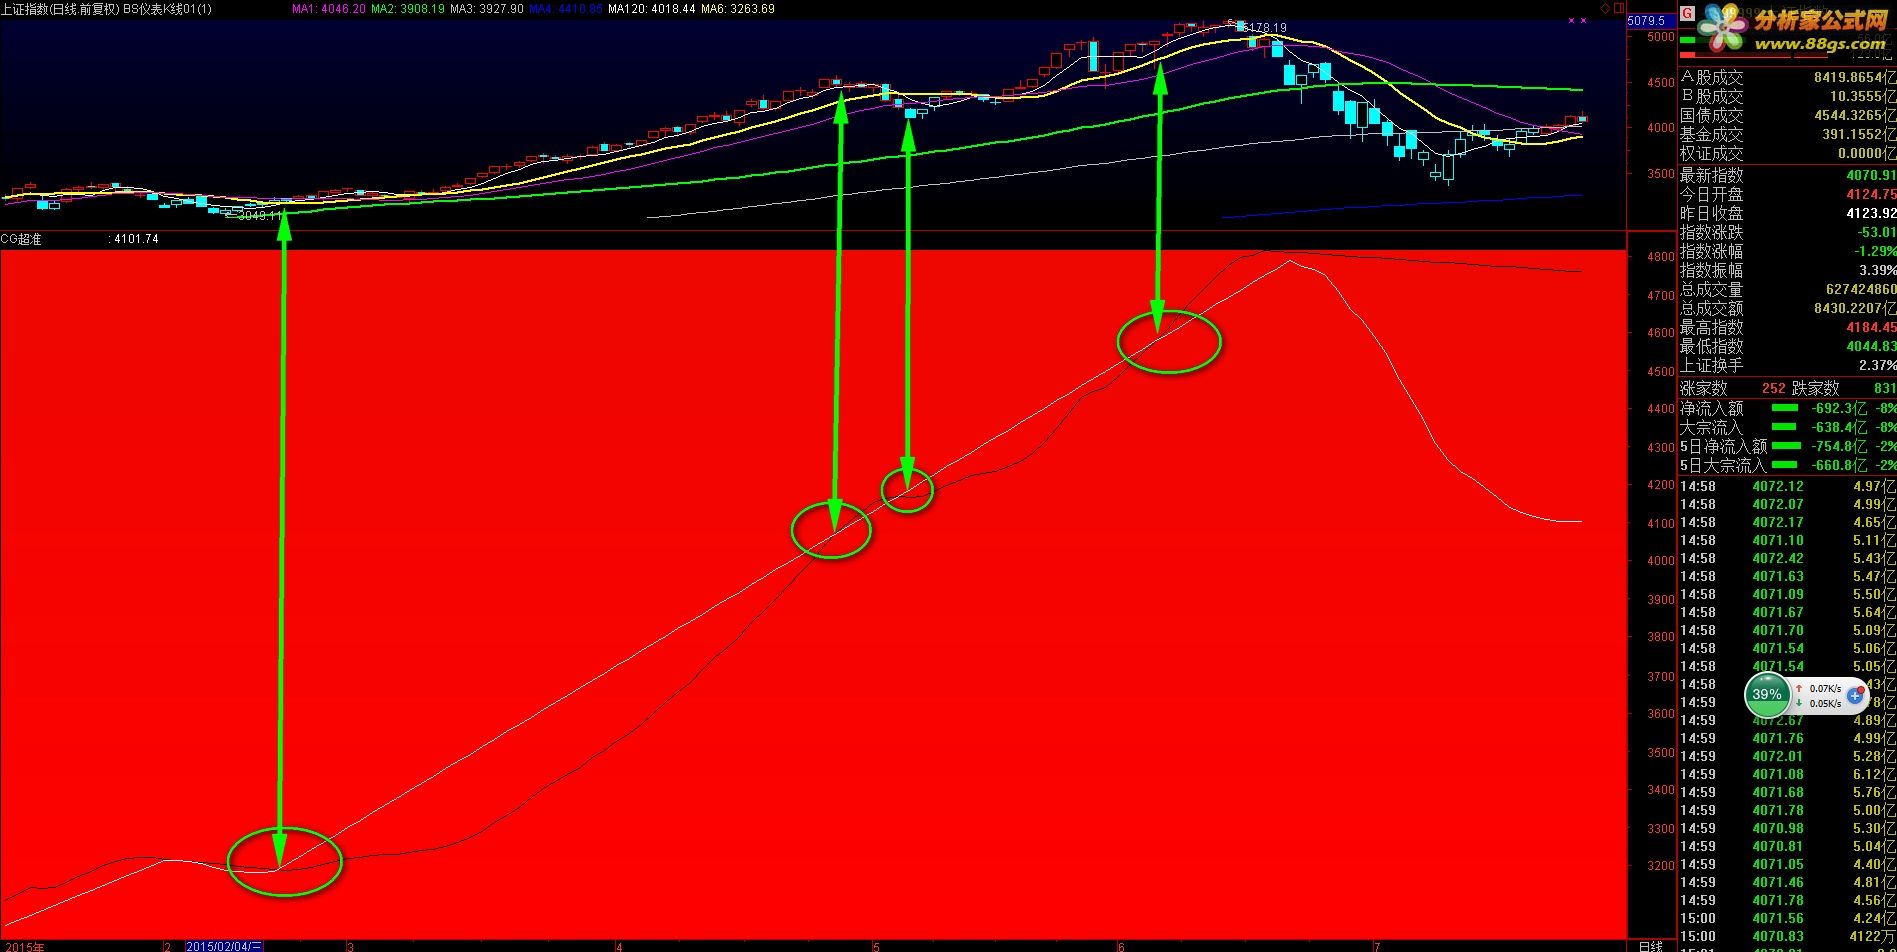
Task: Click the tick row priced 4071.10
Action: [x=1788, y=540]
